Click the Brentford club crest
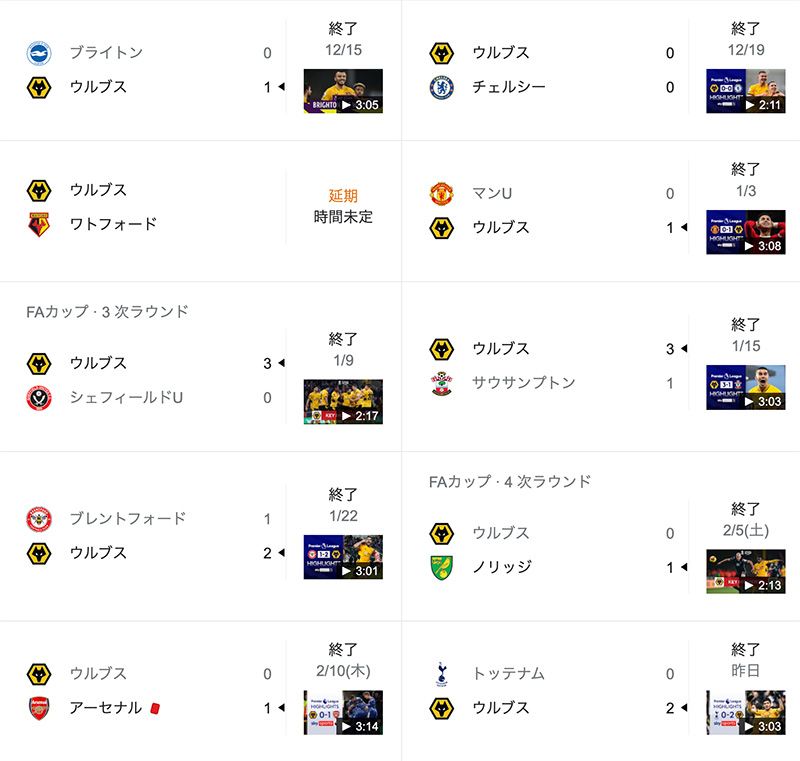Screen dimensions: 800x761 (39, 519)
